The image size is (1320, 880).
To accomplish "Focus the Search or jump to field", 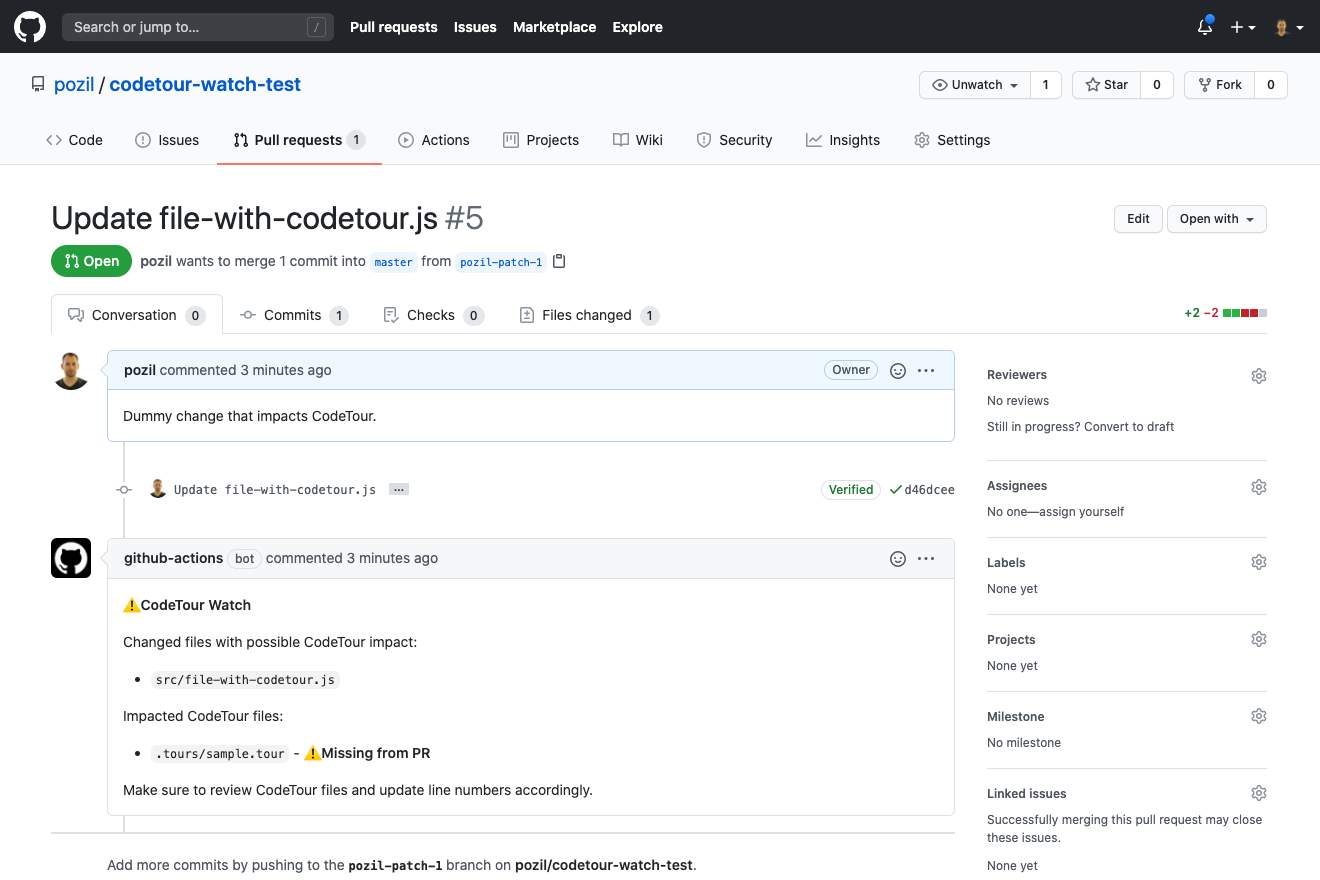I will click(198, 27).
